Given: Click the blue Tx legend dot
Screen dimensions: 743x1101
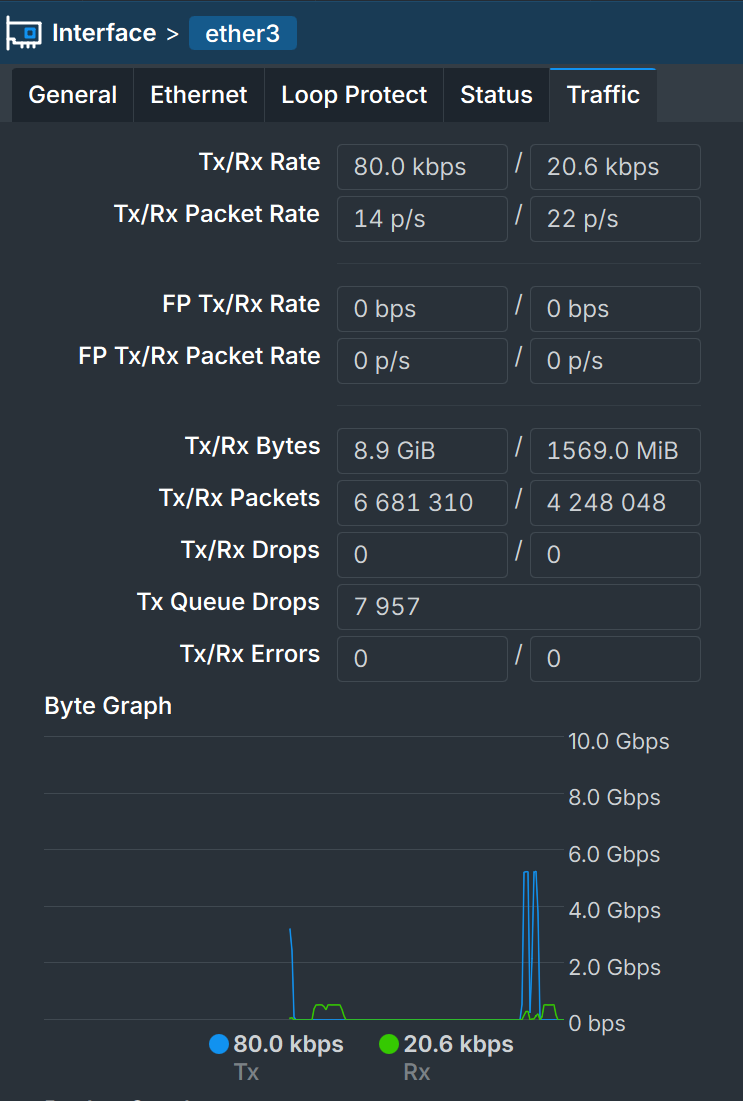Looking at the screenshot, I should [x=219, y=1045].
